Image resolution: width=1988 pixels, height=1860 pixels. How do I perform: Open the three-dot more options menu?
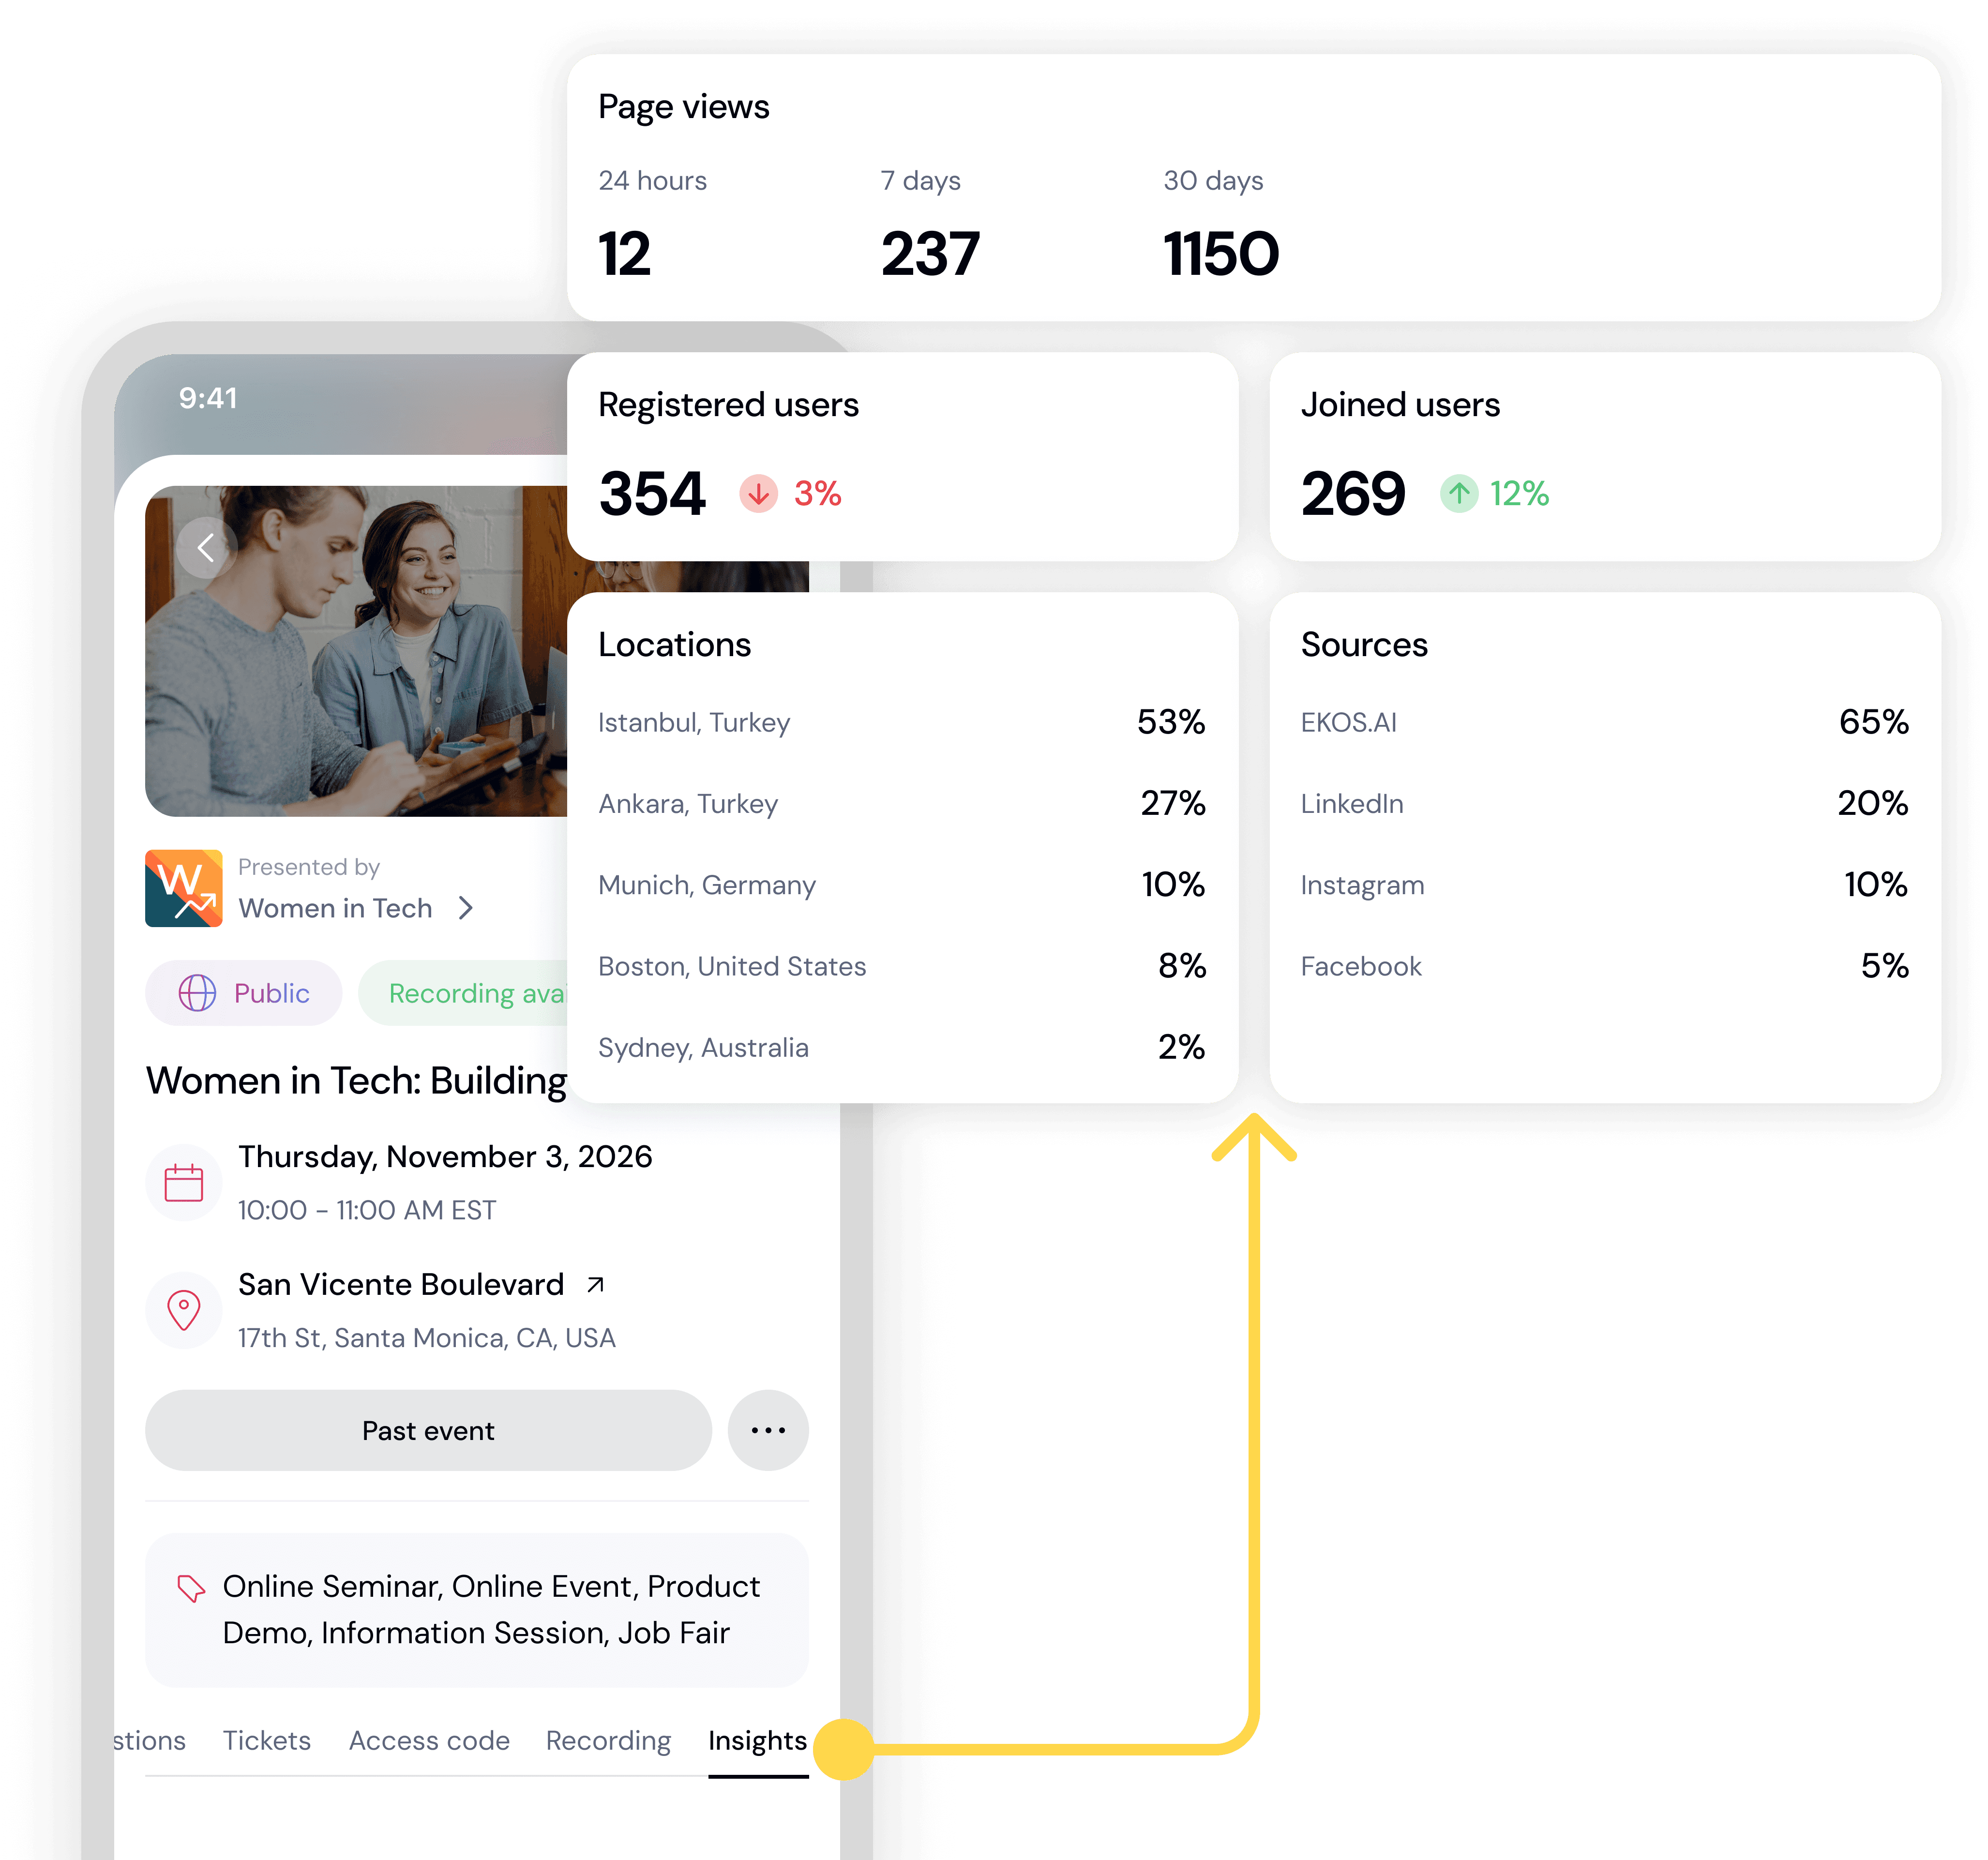[768, 1430]
